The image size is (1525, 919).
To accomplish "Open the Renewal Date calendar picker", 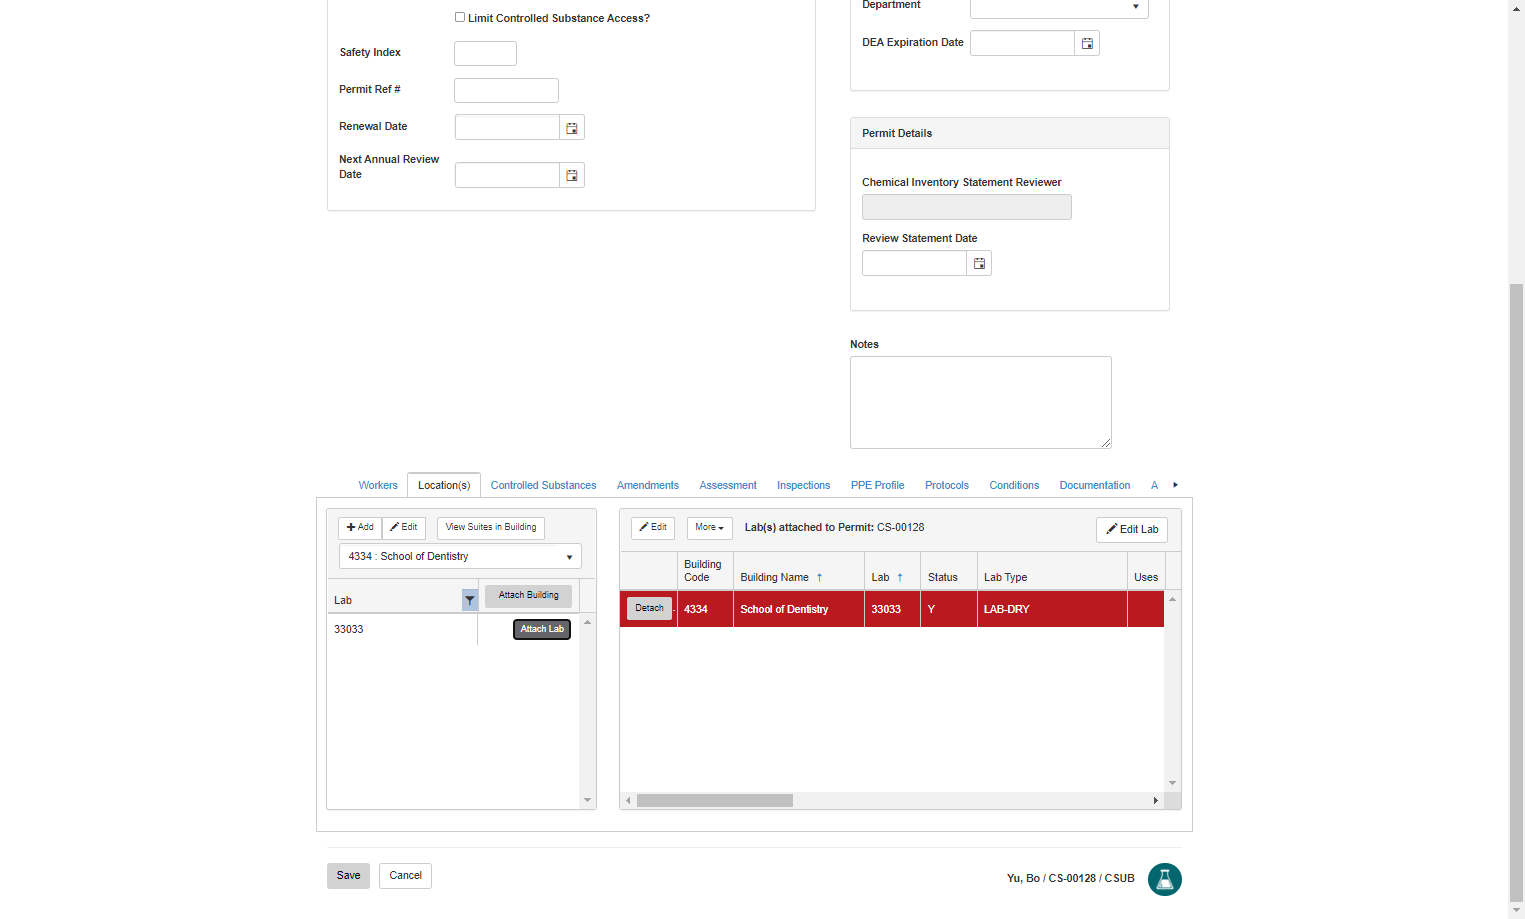I will 572,128.
